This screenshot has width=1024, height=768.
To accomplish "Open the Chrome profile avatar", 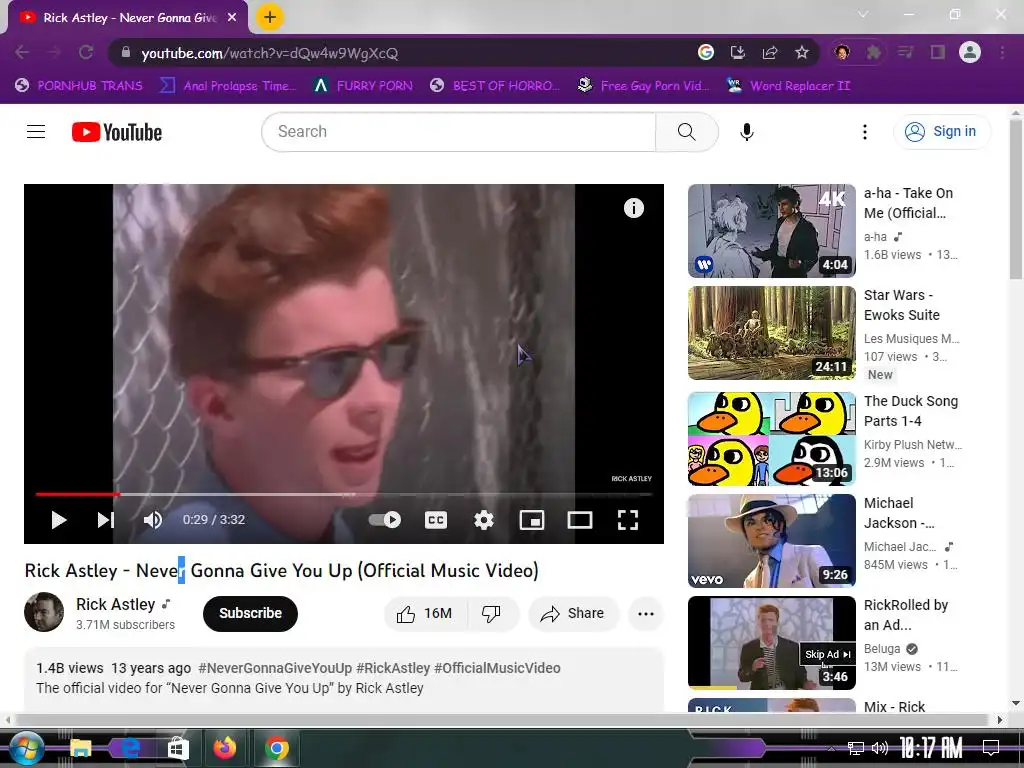I will tap(970, 52).
